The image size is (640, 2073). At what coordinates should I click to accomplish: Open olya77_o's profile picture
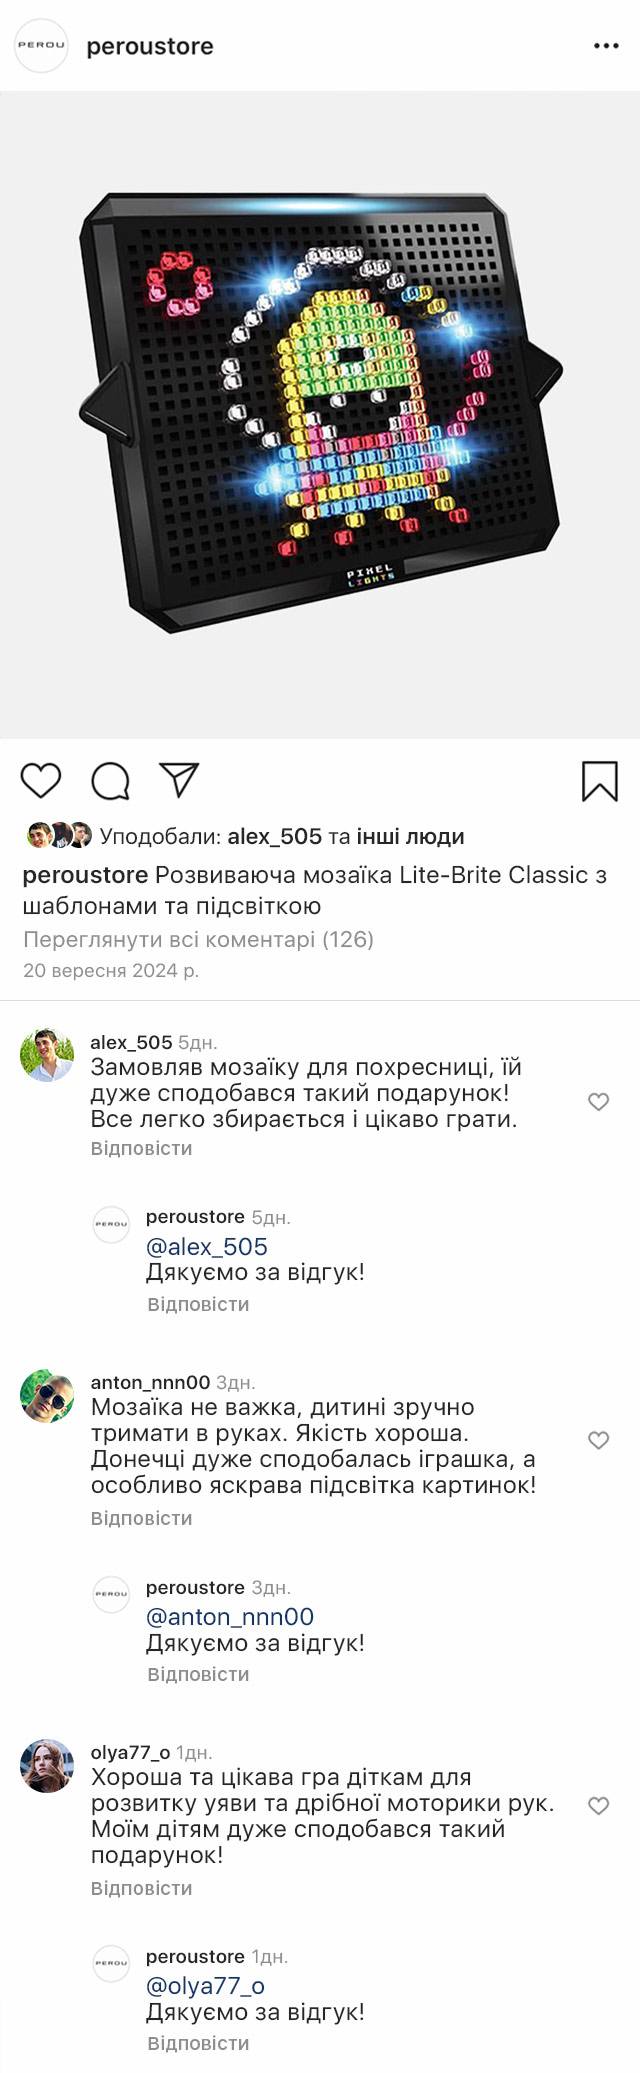click(47, 1766)
